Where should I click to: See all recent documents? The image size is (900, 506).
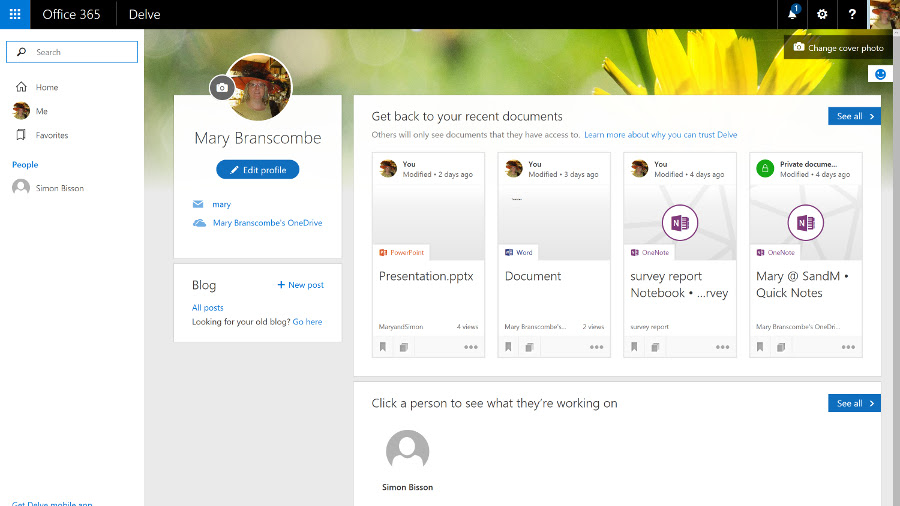tap(854, 116)
